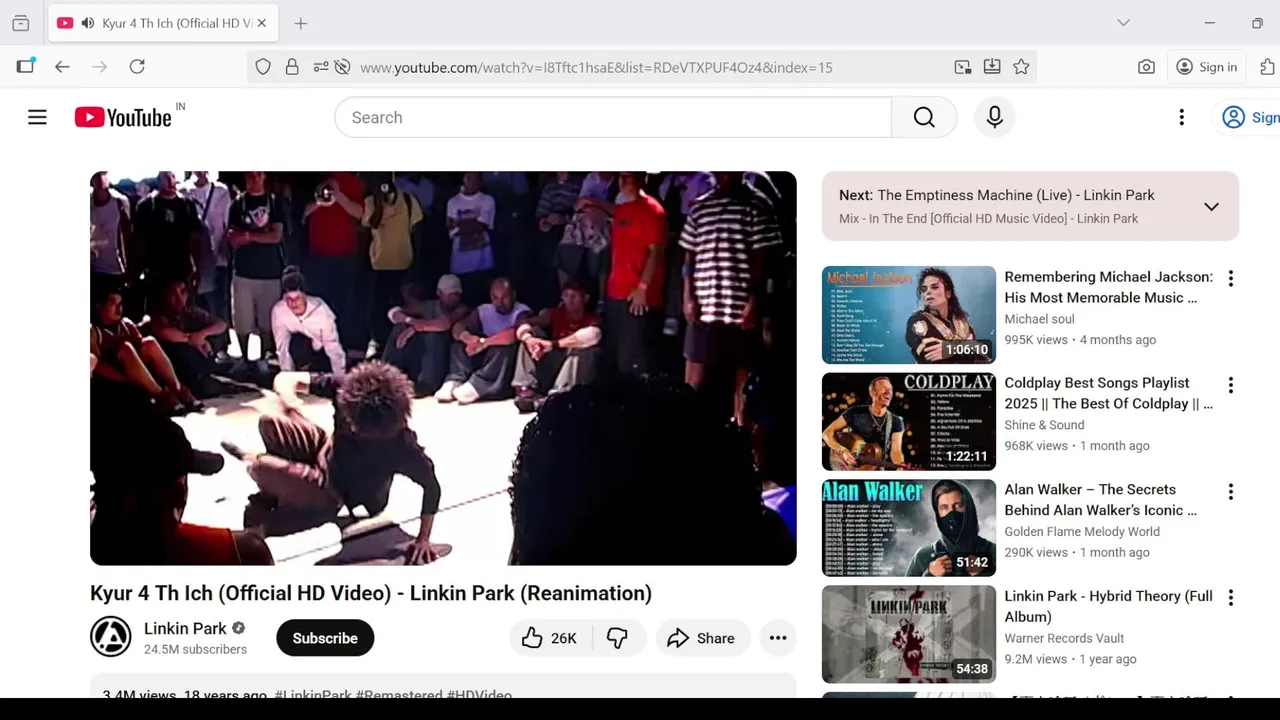The width and height of the screenshot is (1280, 720).
Task: Open options for Remembering Michael Jackson video
Action: click(x=1230, y=279)
